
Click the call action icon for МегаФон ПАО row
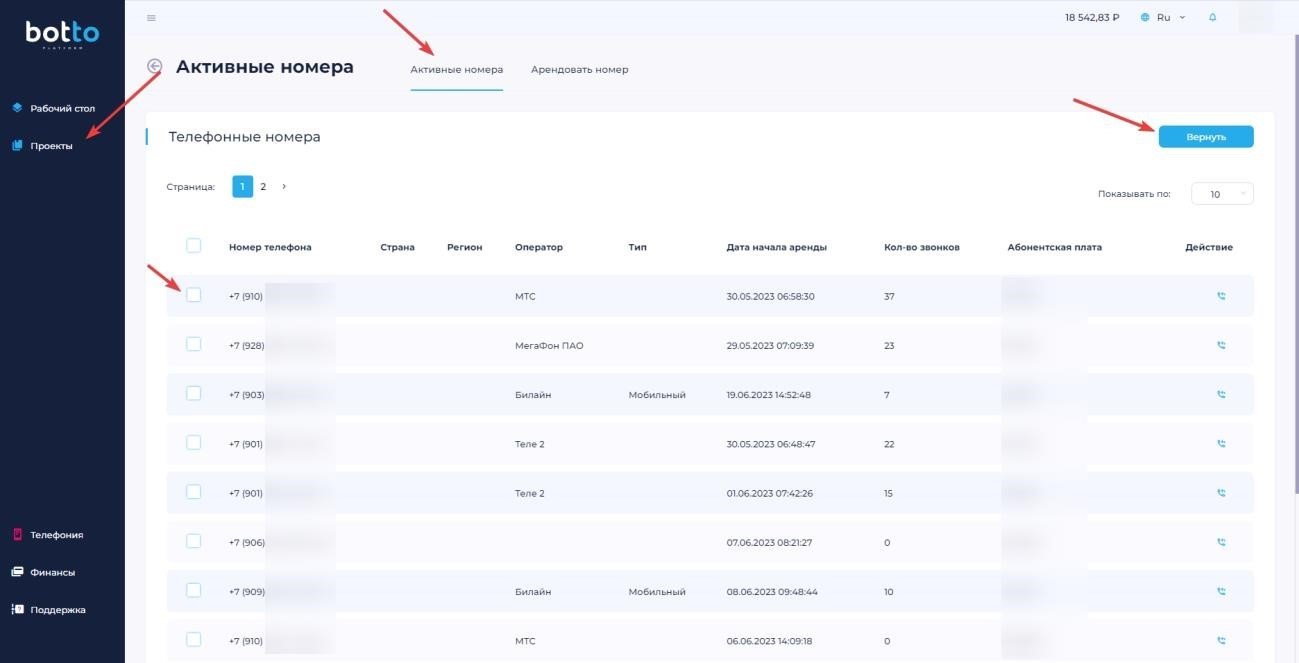point(1220,345)
